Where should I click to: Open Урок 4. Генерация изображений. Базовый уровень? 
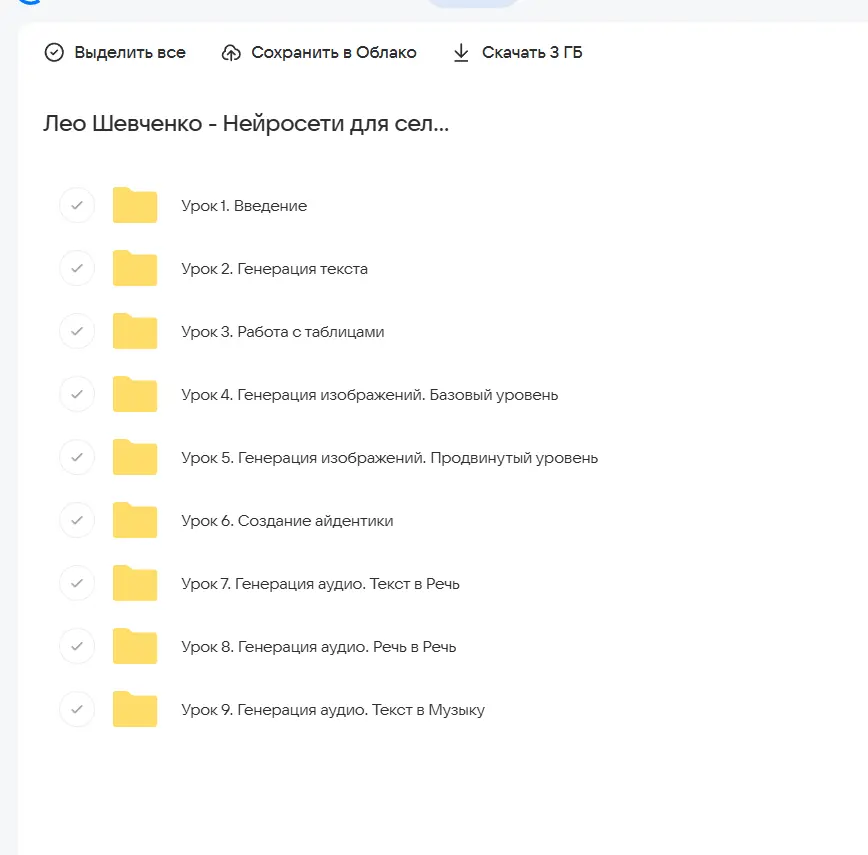pyautogui.click(x=369, y=395)
